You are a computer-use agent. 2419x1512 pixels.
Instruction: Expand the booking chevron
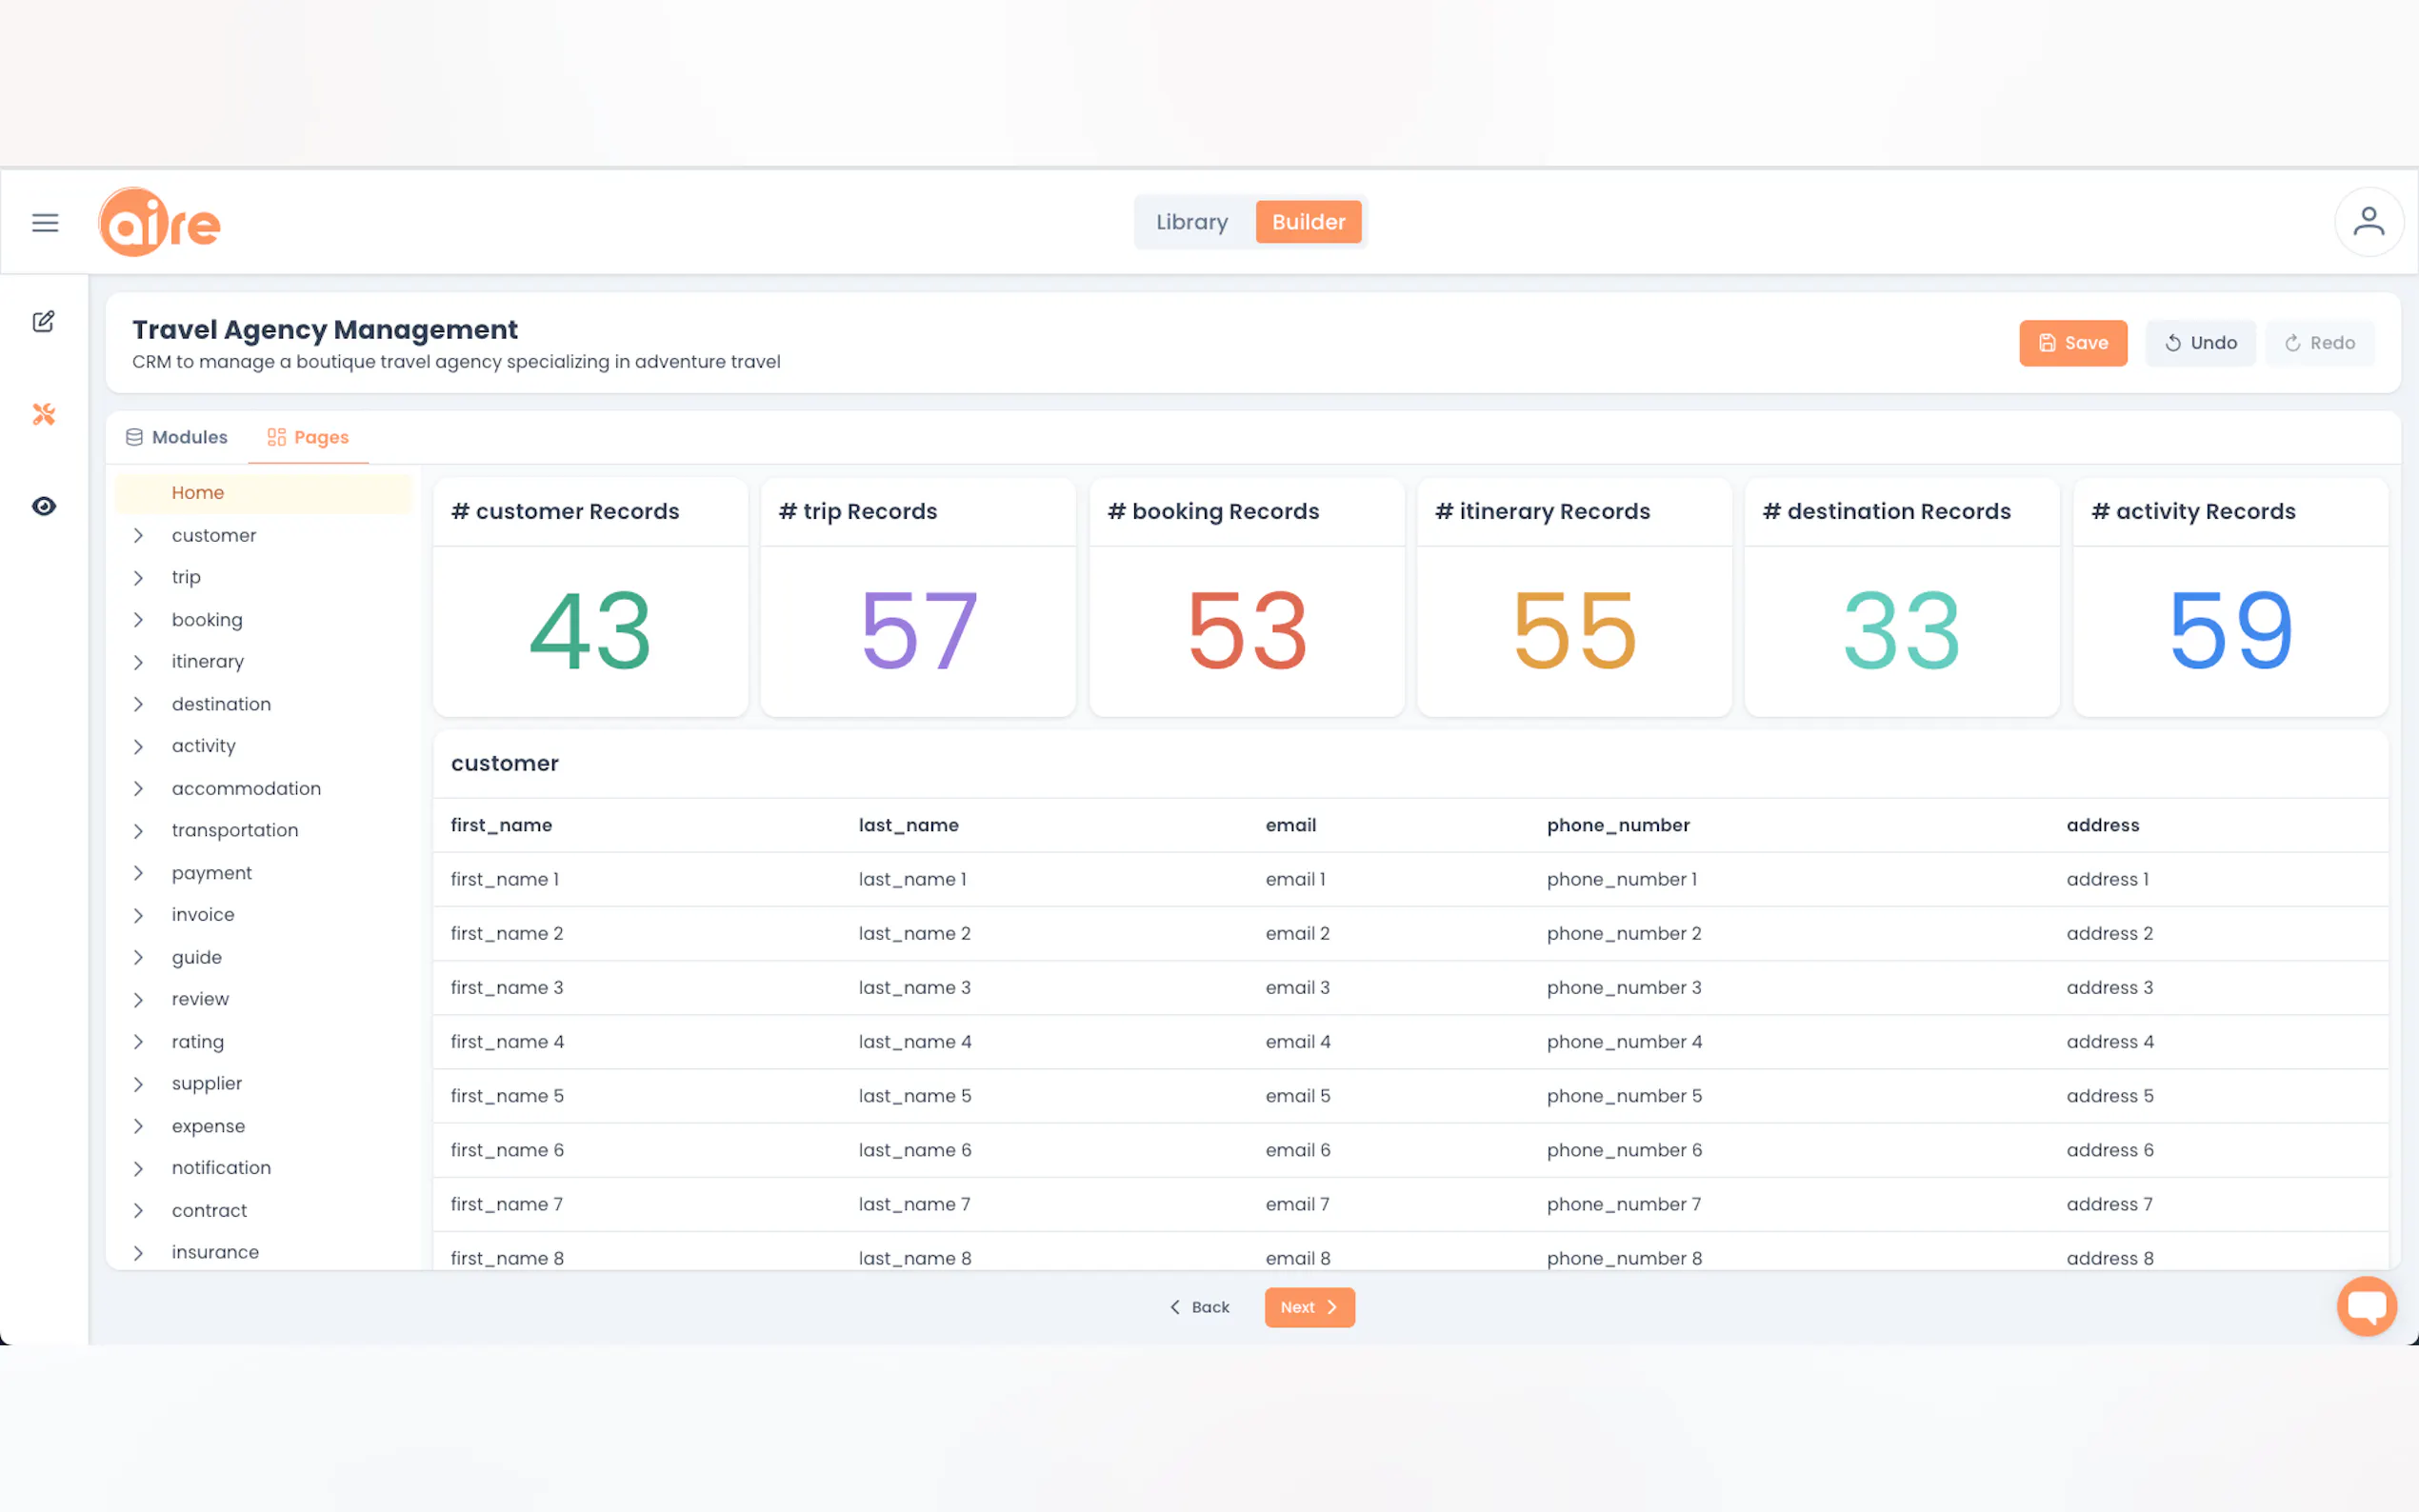pos(138,620)
